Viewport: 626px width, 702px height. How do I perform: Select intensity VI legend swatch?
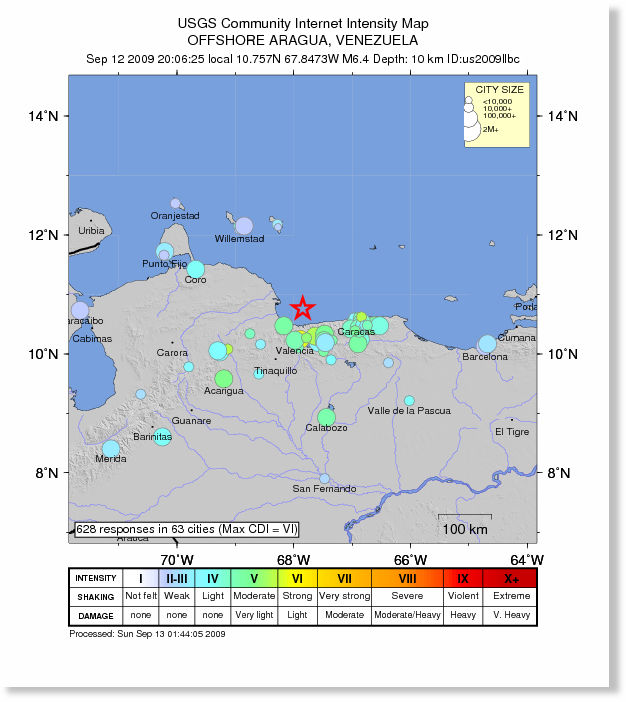coord(297,578)
